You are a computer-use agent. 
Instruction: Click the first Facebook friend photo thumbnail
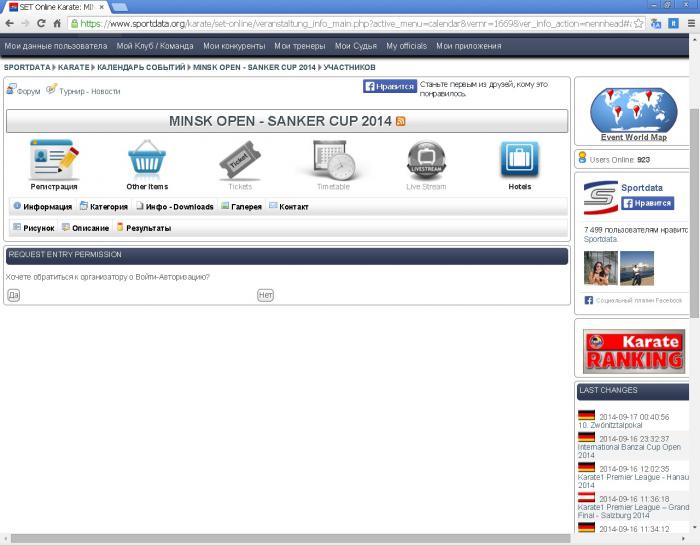tap(601, 268)
